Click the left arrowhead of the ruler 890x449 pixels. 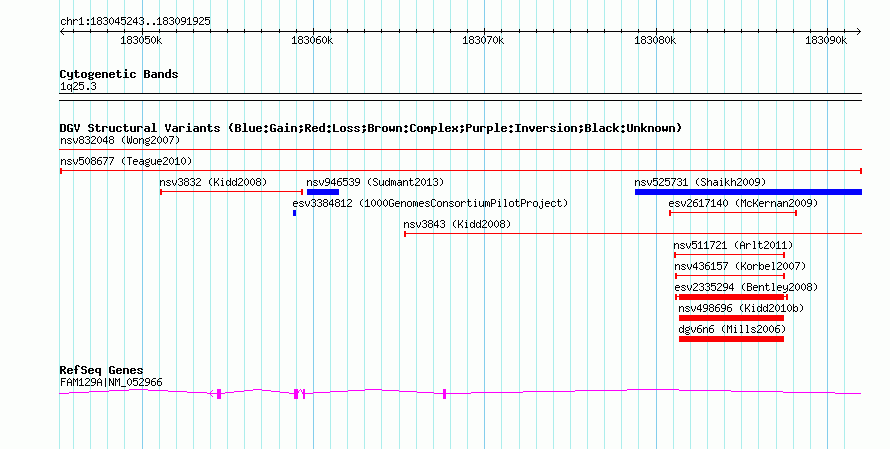pos(62,32)
